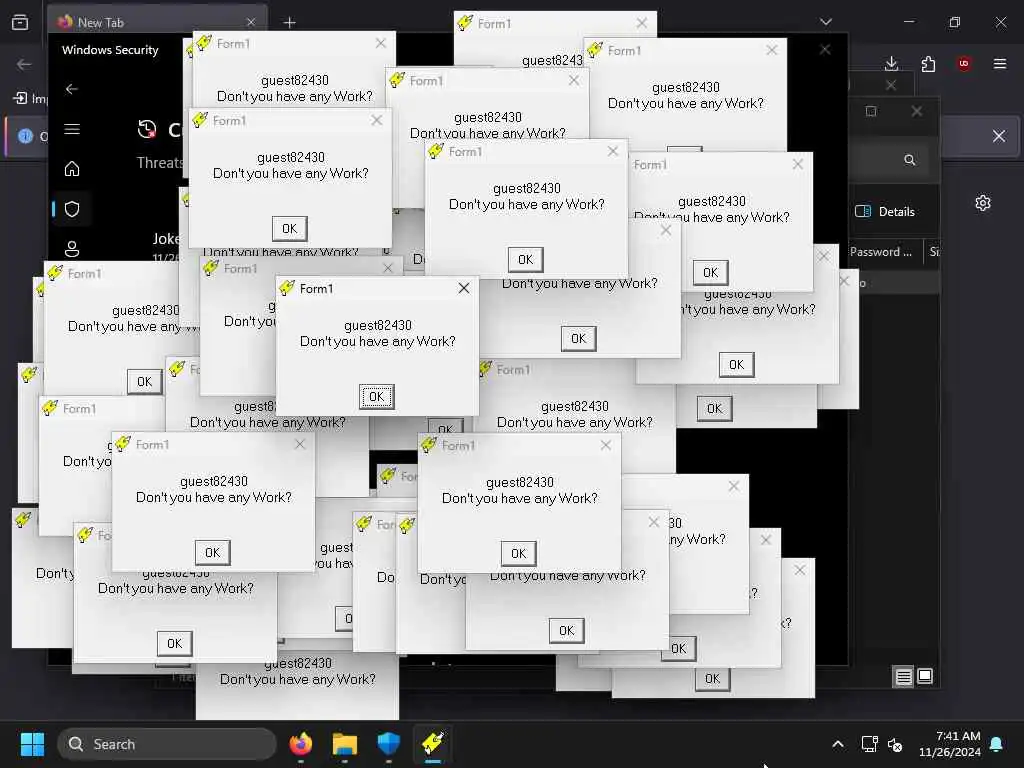This screenshot has width=1024, height=768.
Task: Select Virus & threat protection shield icon
Action: point(72,209)
